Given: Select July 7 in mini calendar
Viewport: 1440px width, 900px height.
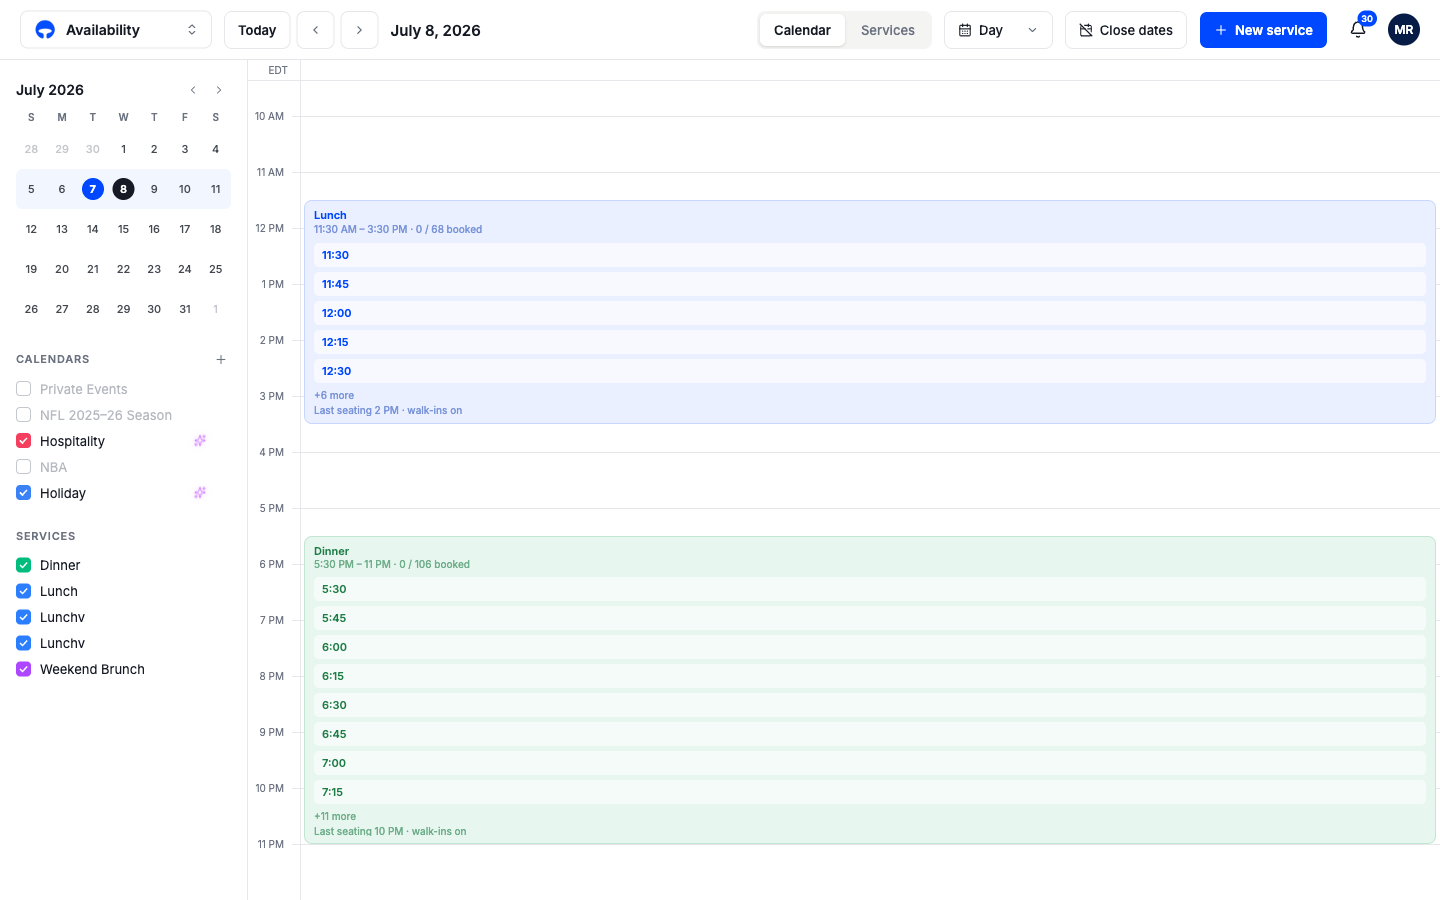Looking at the screenshot, I should coord(93,189).
